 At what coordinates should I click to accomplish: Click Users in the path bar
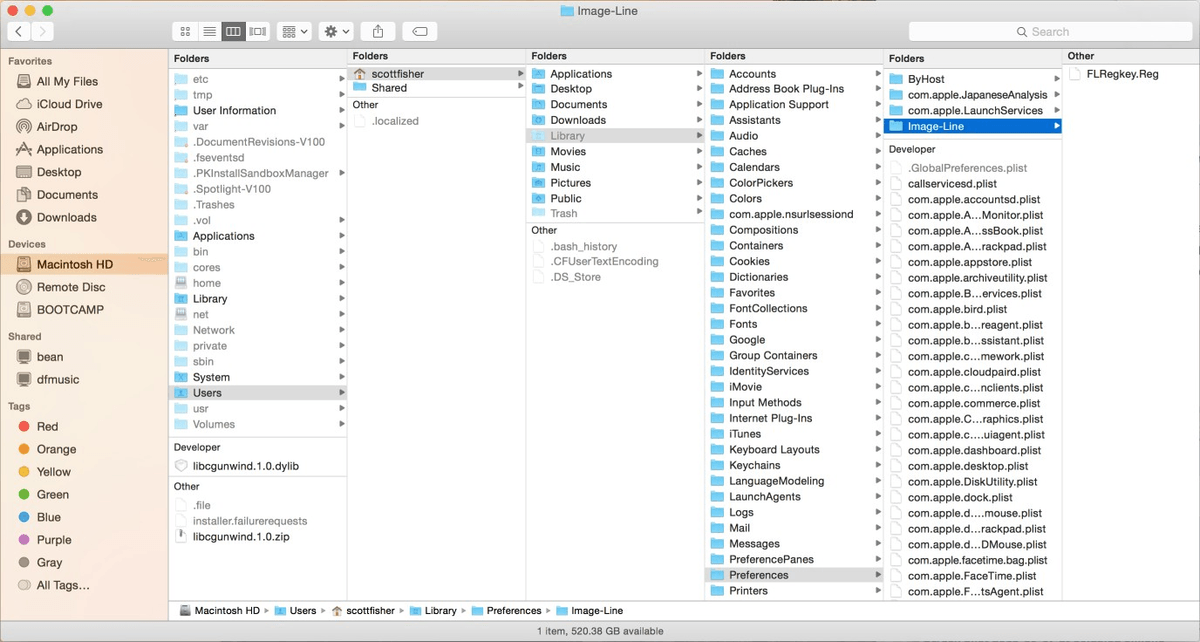coord(295,611)
